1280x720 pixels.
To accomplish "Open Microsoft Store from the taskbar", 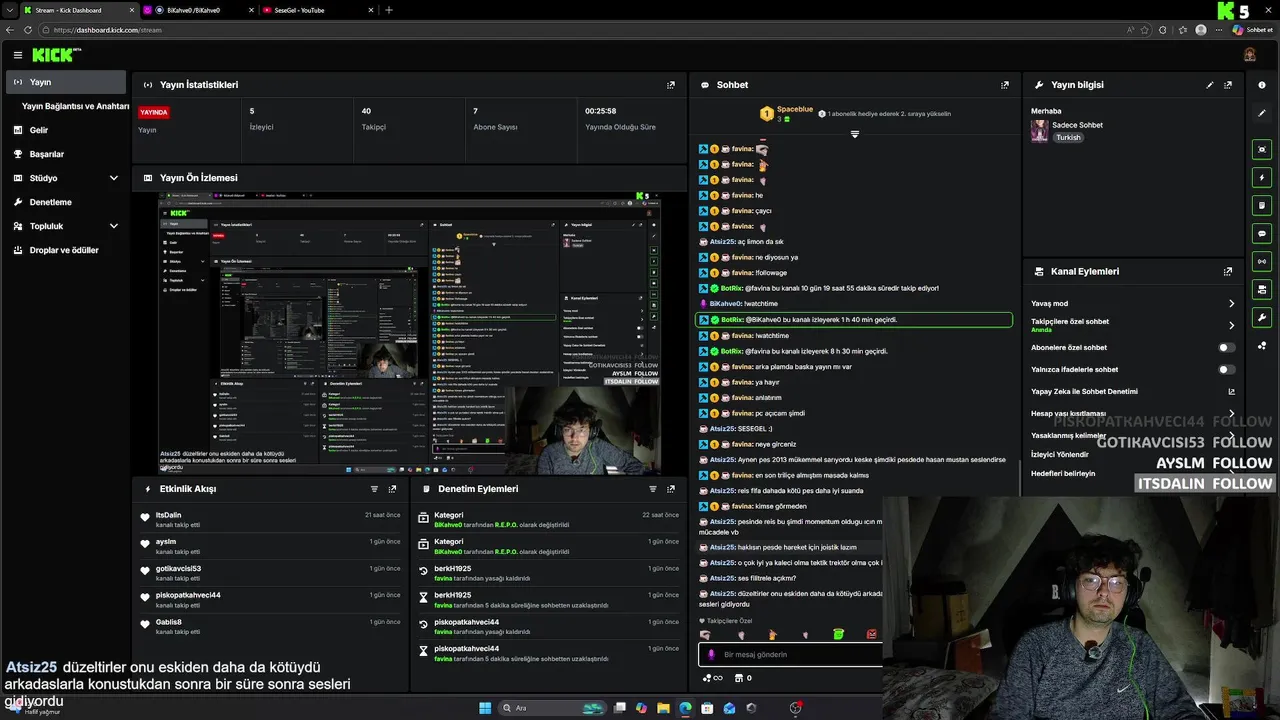I will click(707, 708).
